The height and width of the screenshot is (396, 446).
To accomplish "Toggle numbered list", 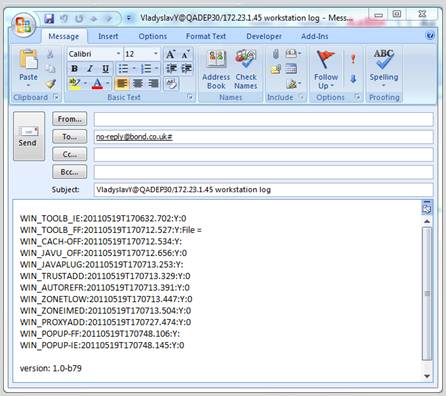I will click(146, 69).
